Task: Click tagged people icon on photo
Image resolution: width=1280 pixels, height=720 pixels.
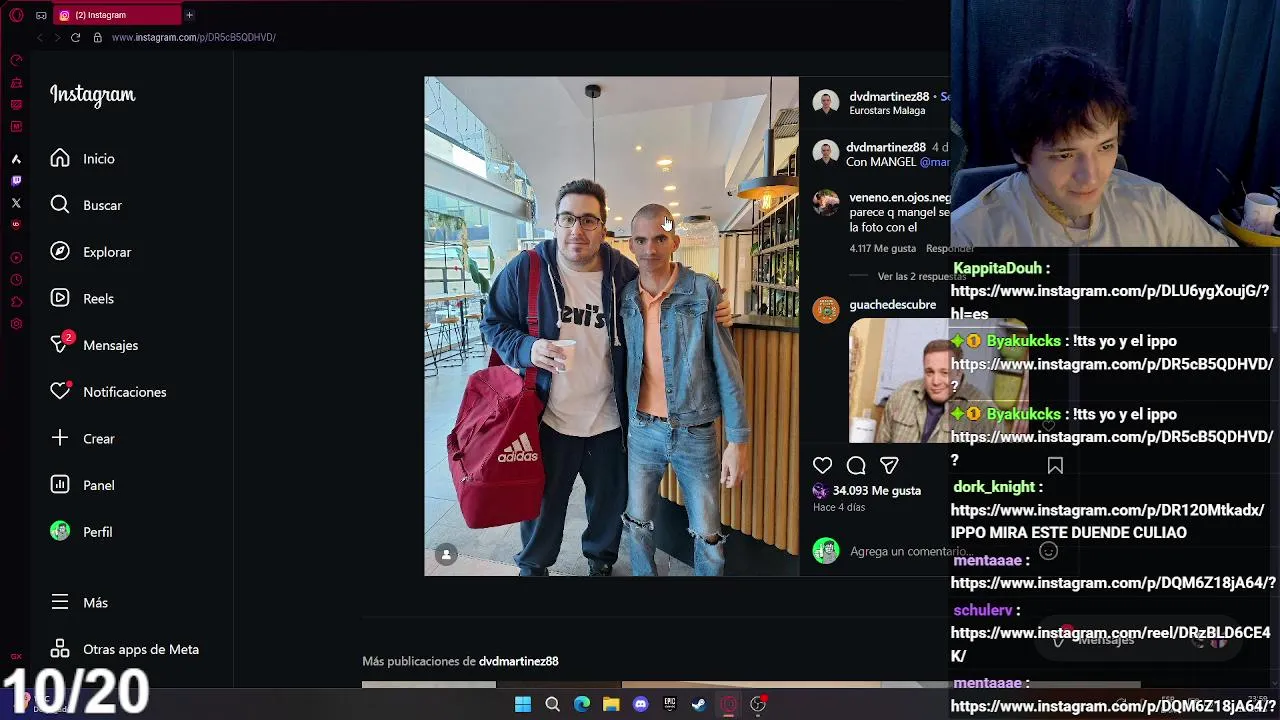Action: (x=446, y=555)
